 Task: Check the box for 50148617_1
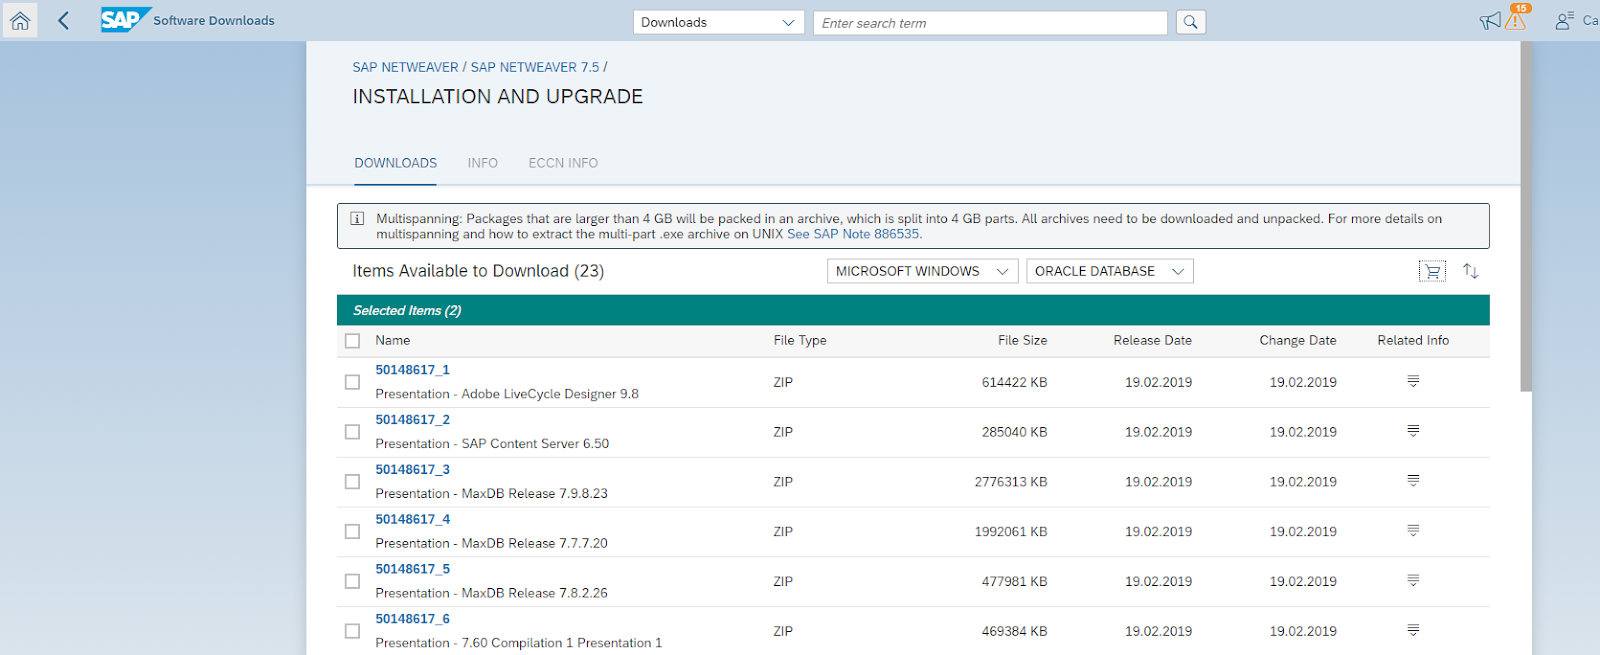click(352, 382)
